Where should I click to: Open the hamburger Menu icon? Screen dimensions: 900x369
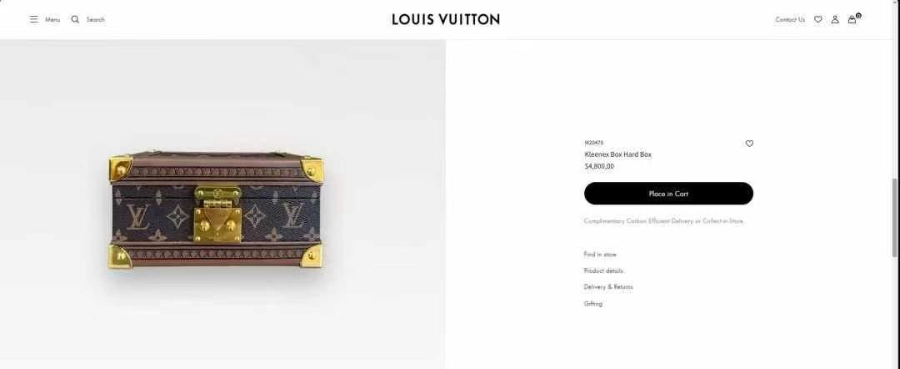[34, 20]
